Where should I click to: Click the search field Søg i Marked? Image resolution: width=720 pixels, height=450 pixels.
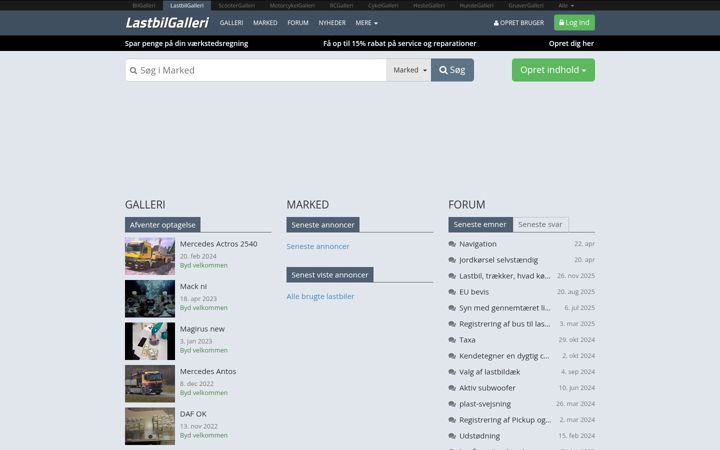coord(256,70)
